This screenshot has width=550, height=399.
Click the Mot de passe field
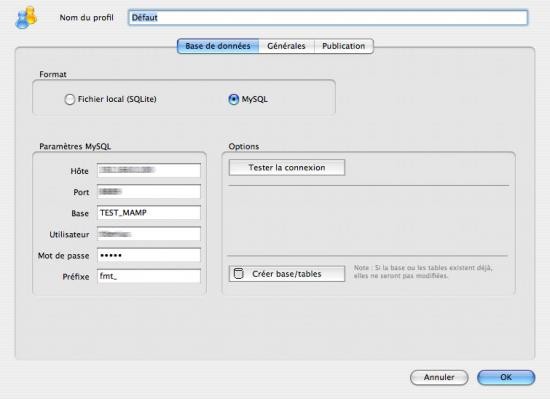pyautogui.click(x=149, y=255)
